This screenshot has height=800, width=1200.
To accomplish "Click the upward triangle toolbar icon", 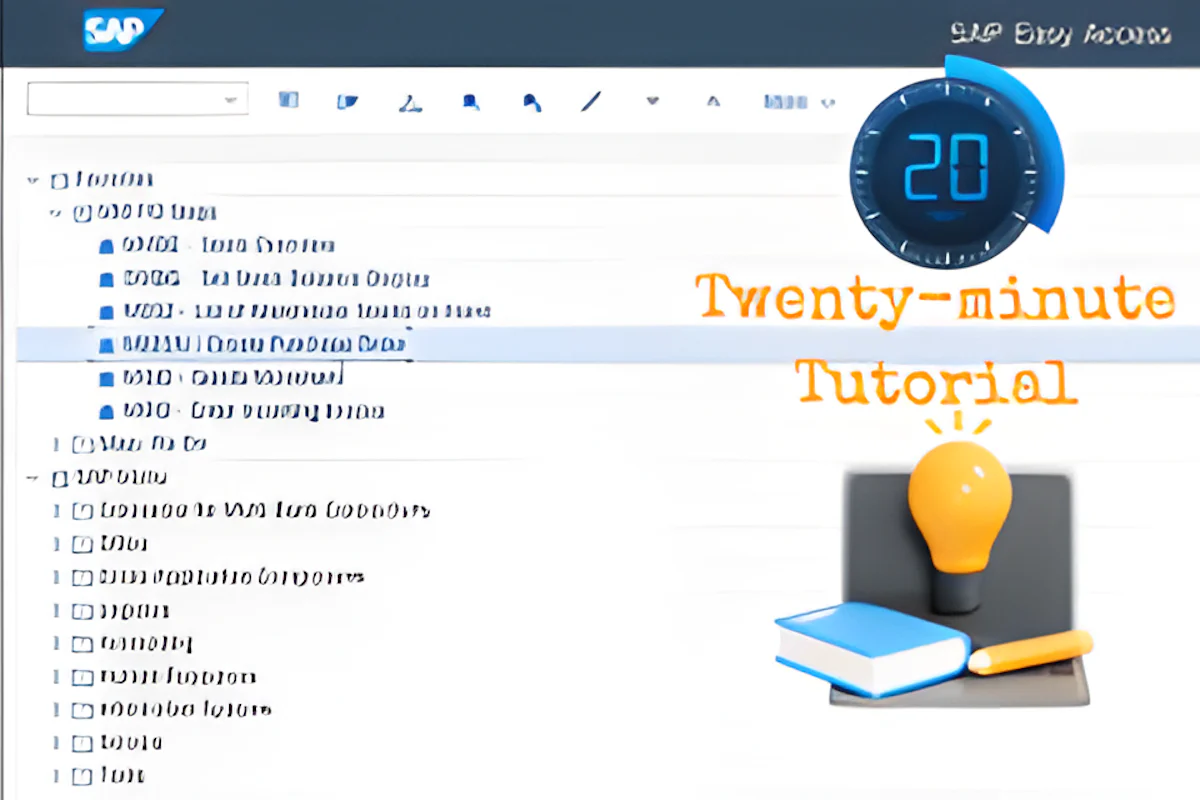I will click(713, 100).
